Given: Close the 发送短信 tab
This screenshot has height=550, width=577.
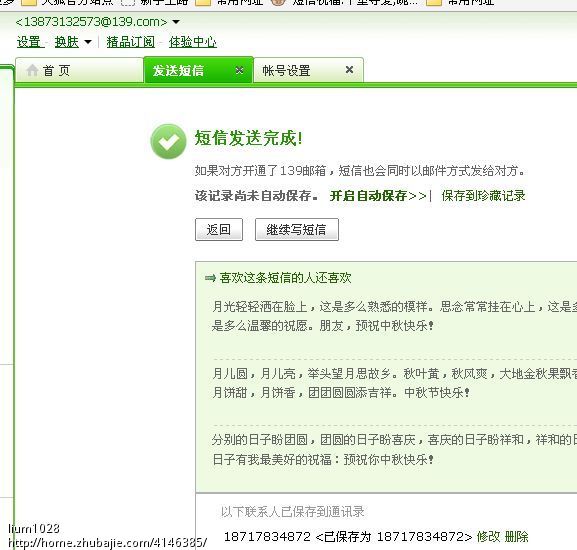Looking at the screenshot, I should click(x=239, y=70).
